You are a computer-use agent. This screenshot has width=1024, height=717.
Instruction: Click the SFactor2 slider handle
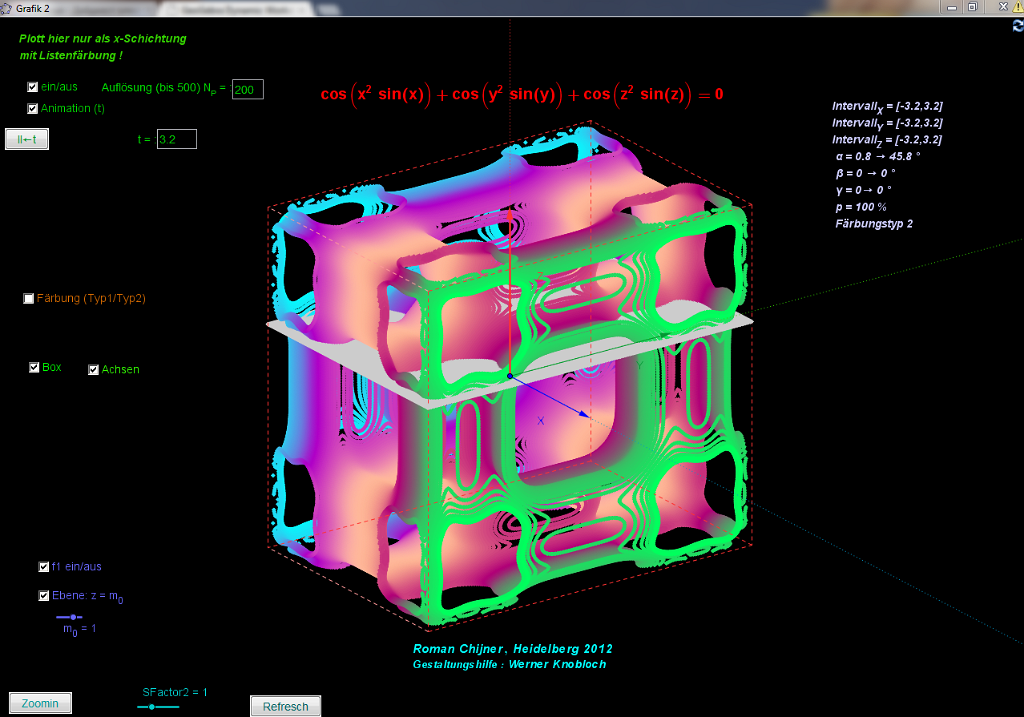(x=151, y=707)
